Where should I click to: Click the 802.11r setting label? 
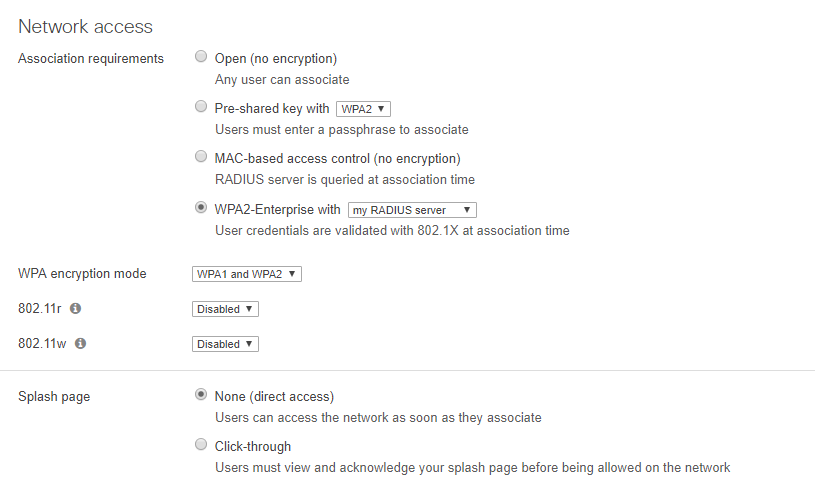tap(40, 309)
